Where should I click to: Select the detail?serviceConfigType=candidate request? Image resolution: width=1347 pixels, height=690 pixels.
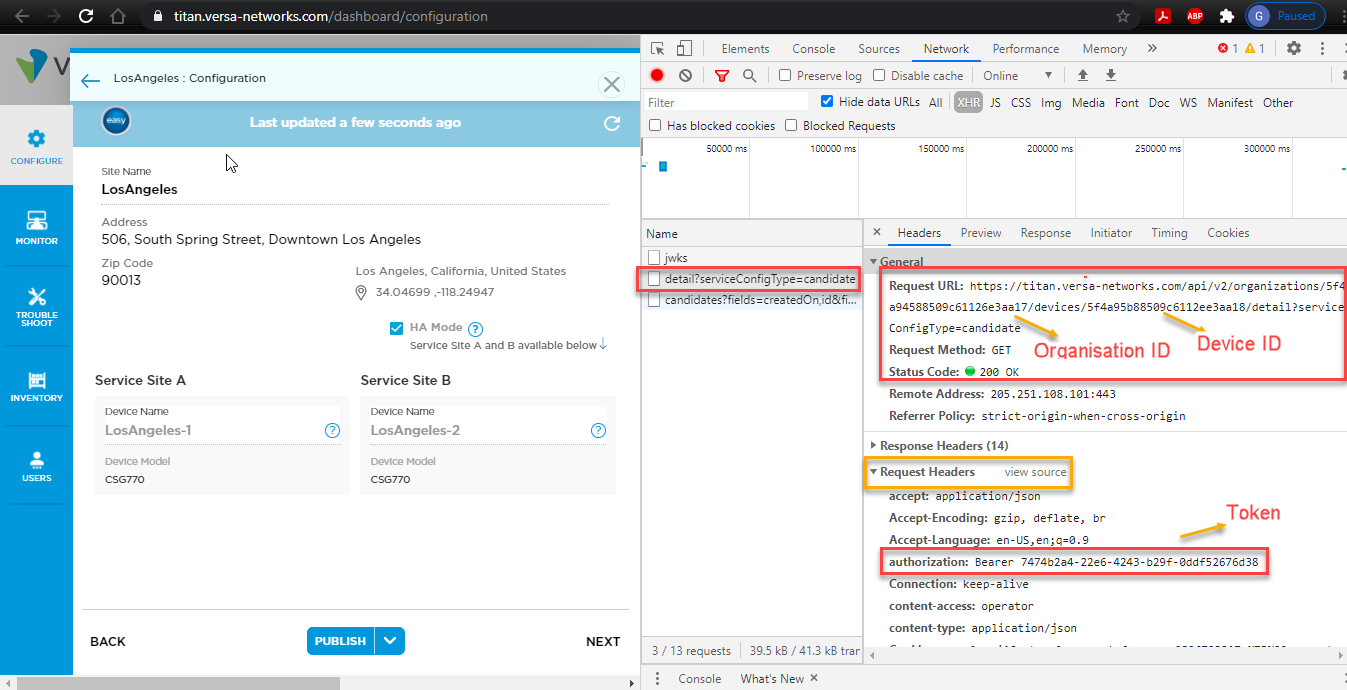(752, 279)
